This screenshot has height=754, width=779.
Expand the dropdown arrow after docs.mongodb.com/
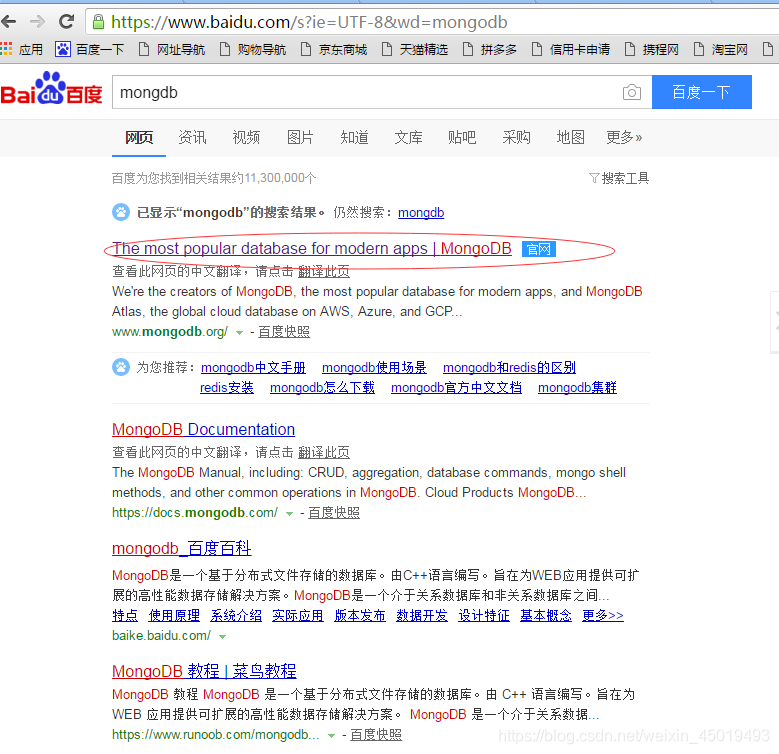[290, 514]
